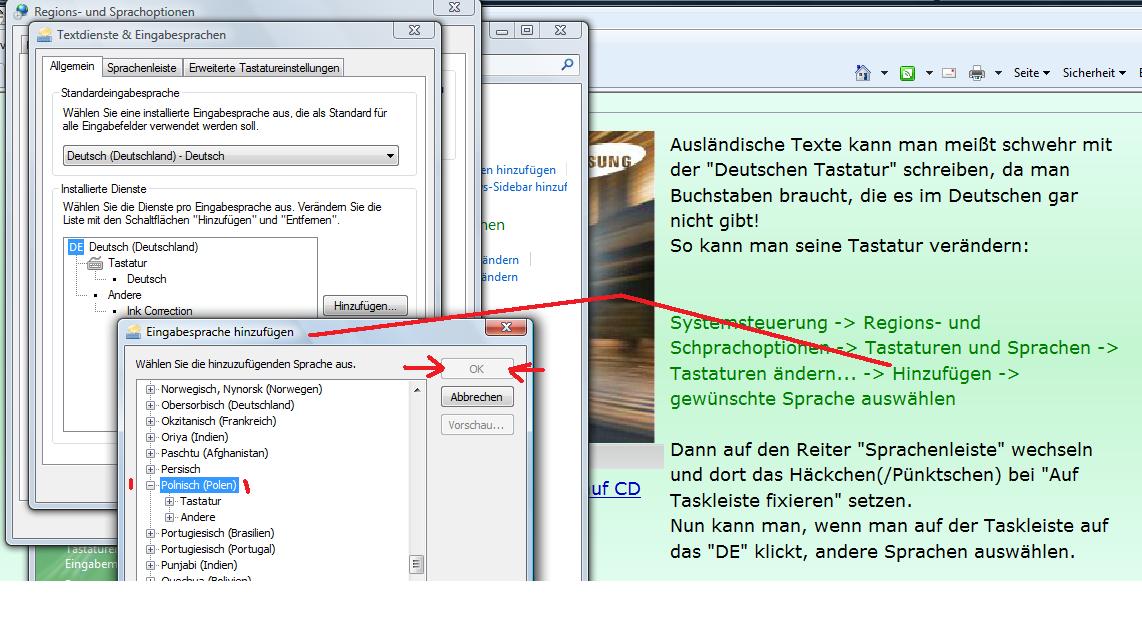Click language list scrollbar up arrow
Viewport: 1142px width, 622px height.
coord(418,389)
